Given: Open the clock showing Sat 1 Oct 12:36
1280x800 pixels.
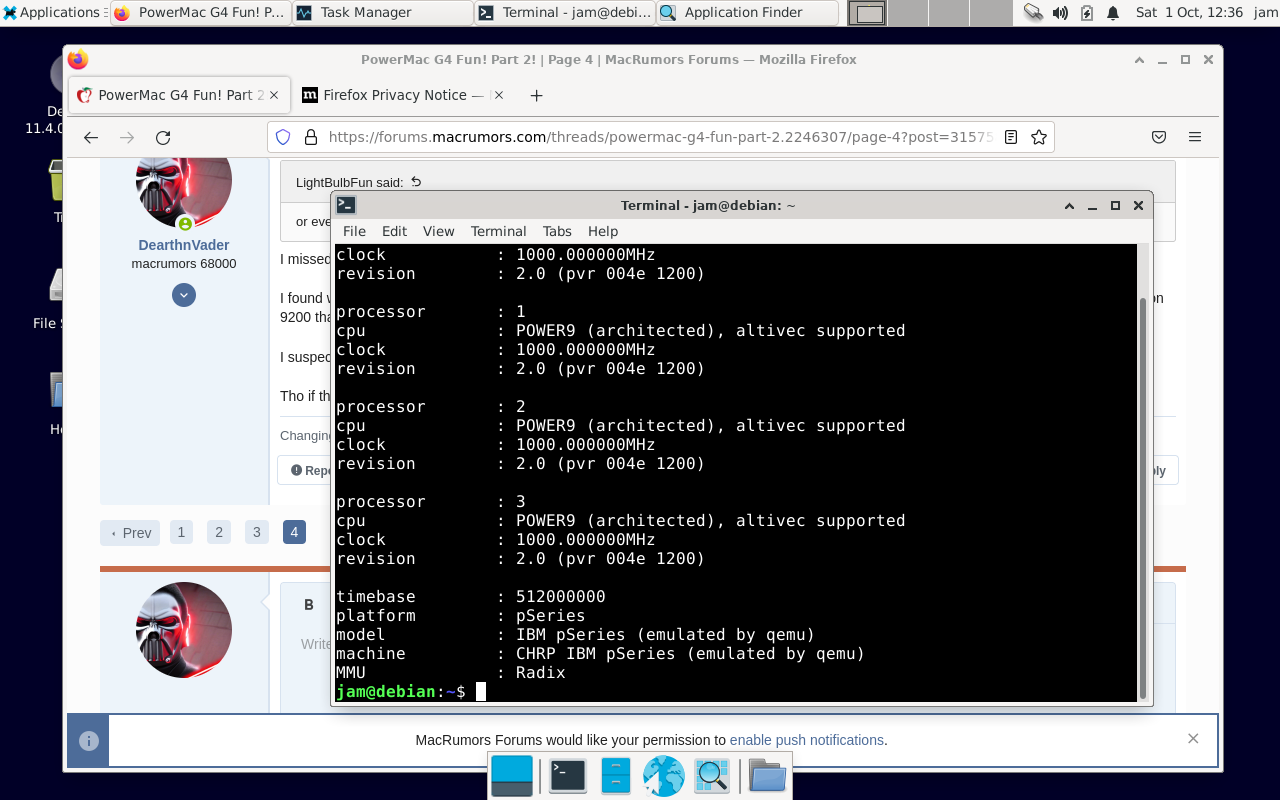Looking at the screenshot, I should pos(1189,13).
